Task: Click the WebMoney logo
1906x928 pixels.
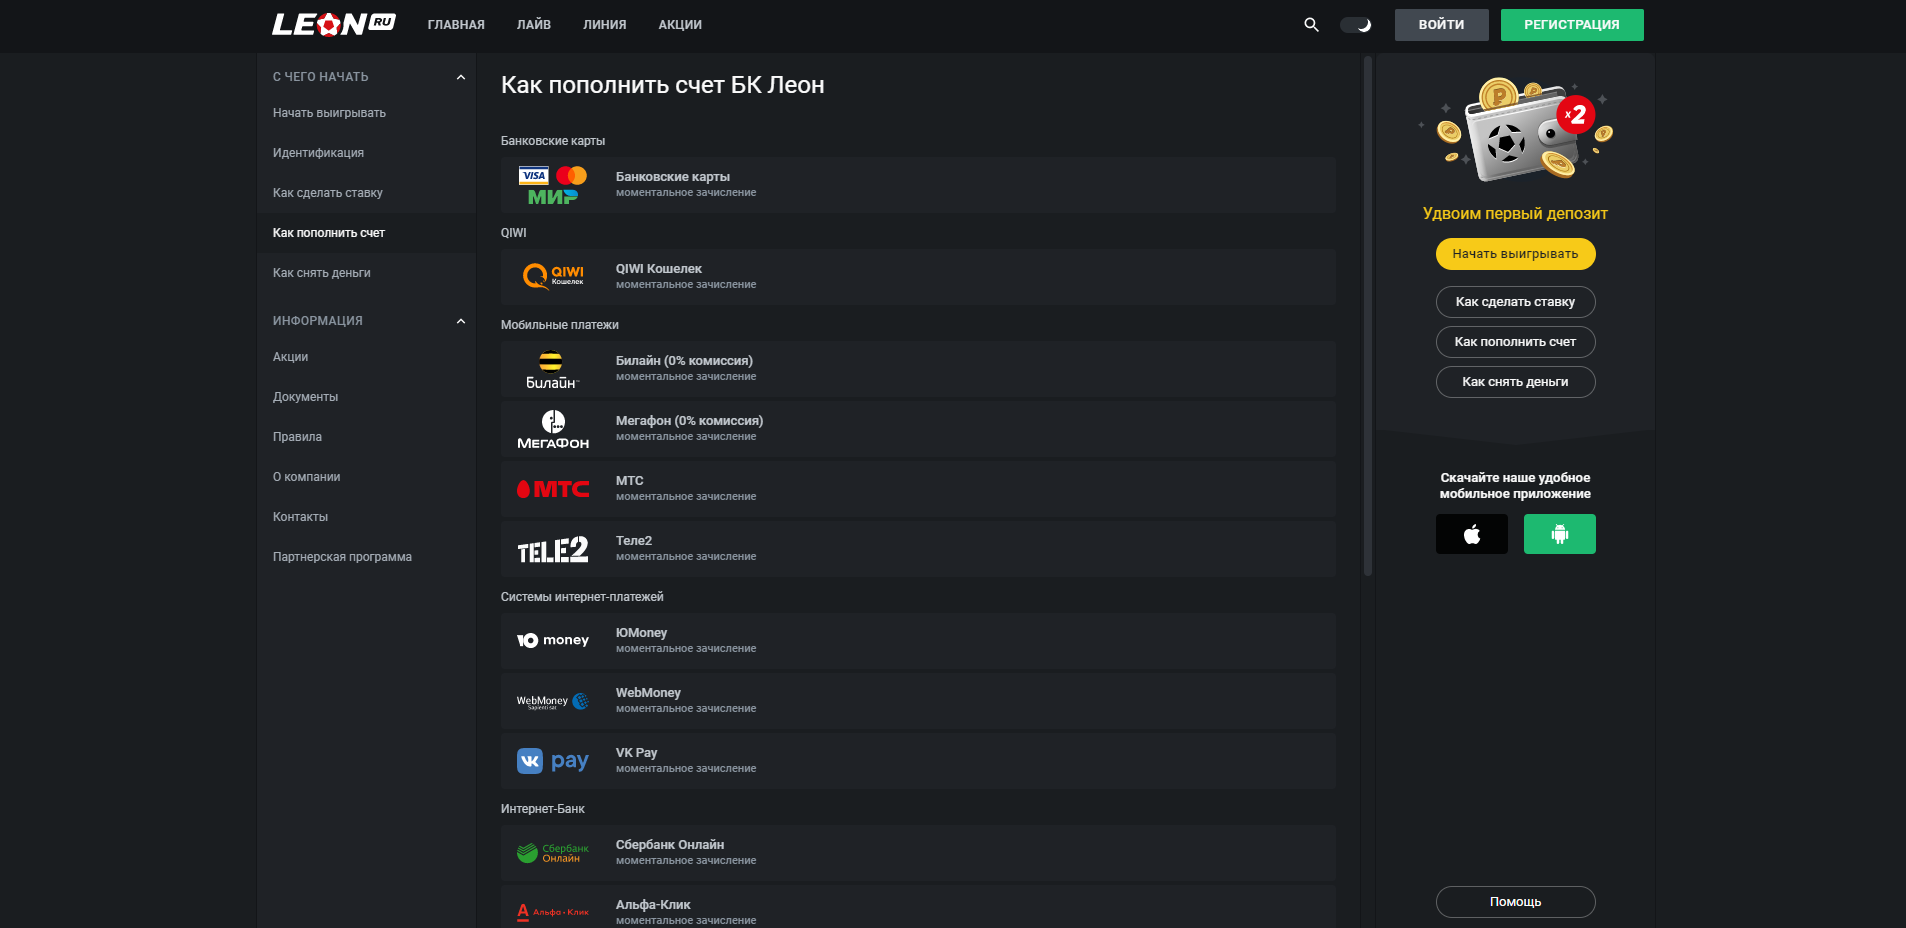Action: 553,701
